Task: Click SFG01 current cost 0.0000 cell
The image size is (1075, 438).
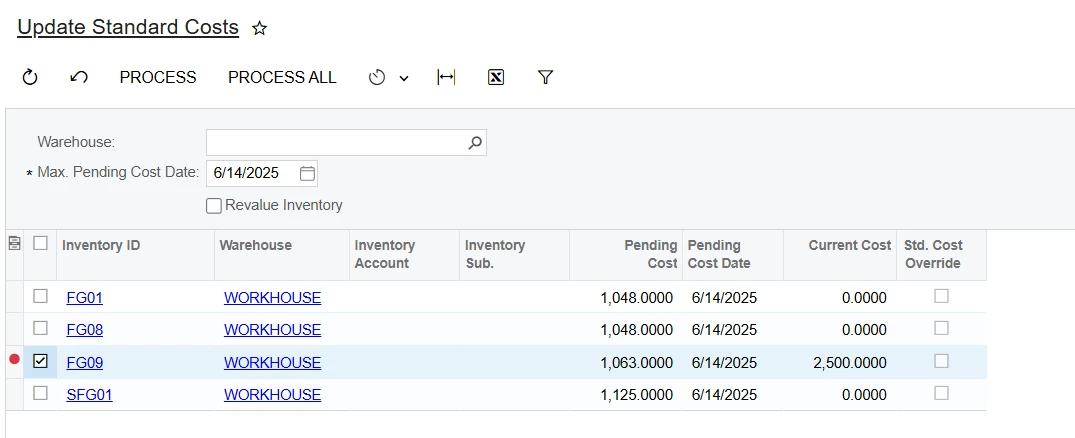Action: pyautogui.click(x=840, y=395)
